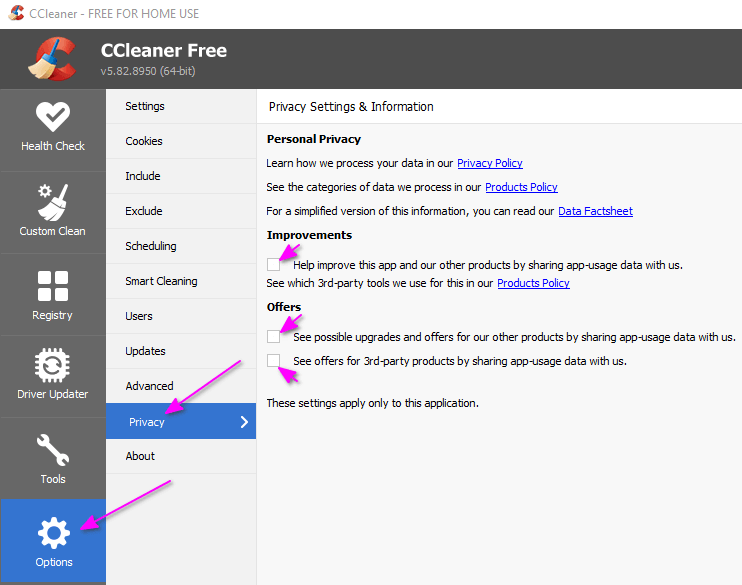Click the 'Privacy Settings & Information' title

pyautogui.click(x=351, y=106)
